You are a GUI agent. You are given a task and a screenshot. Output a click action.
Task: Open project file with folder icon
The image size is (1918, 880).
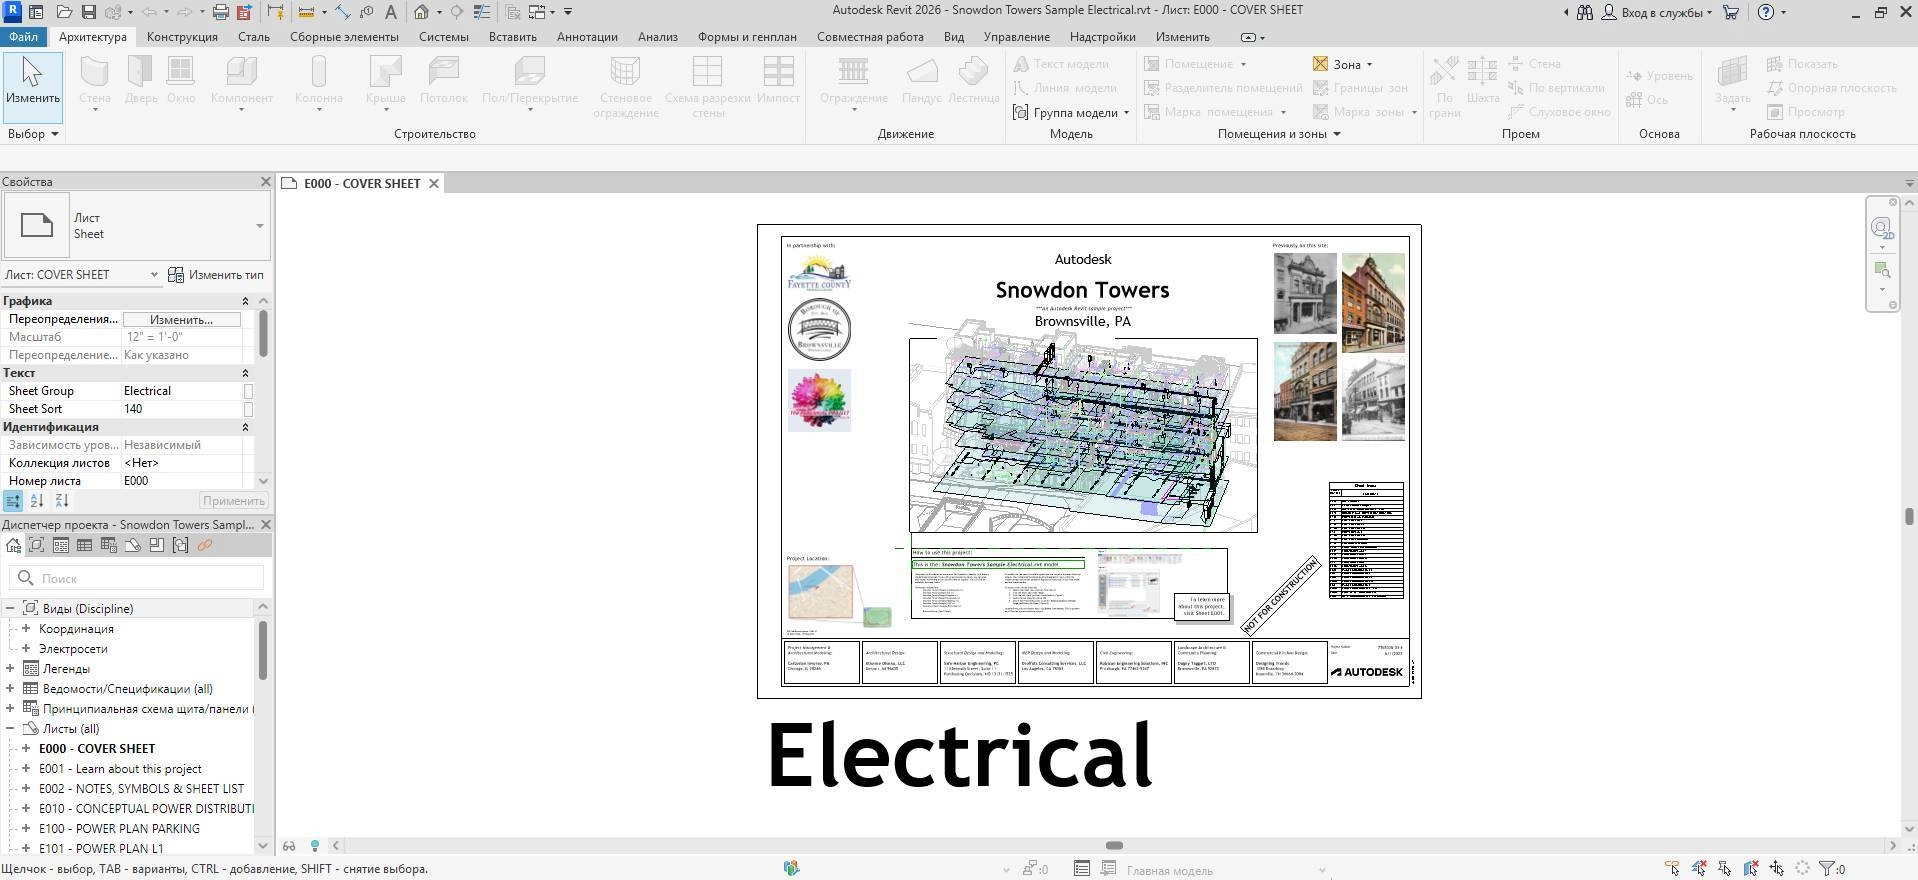coord(63,12)
